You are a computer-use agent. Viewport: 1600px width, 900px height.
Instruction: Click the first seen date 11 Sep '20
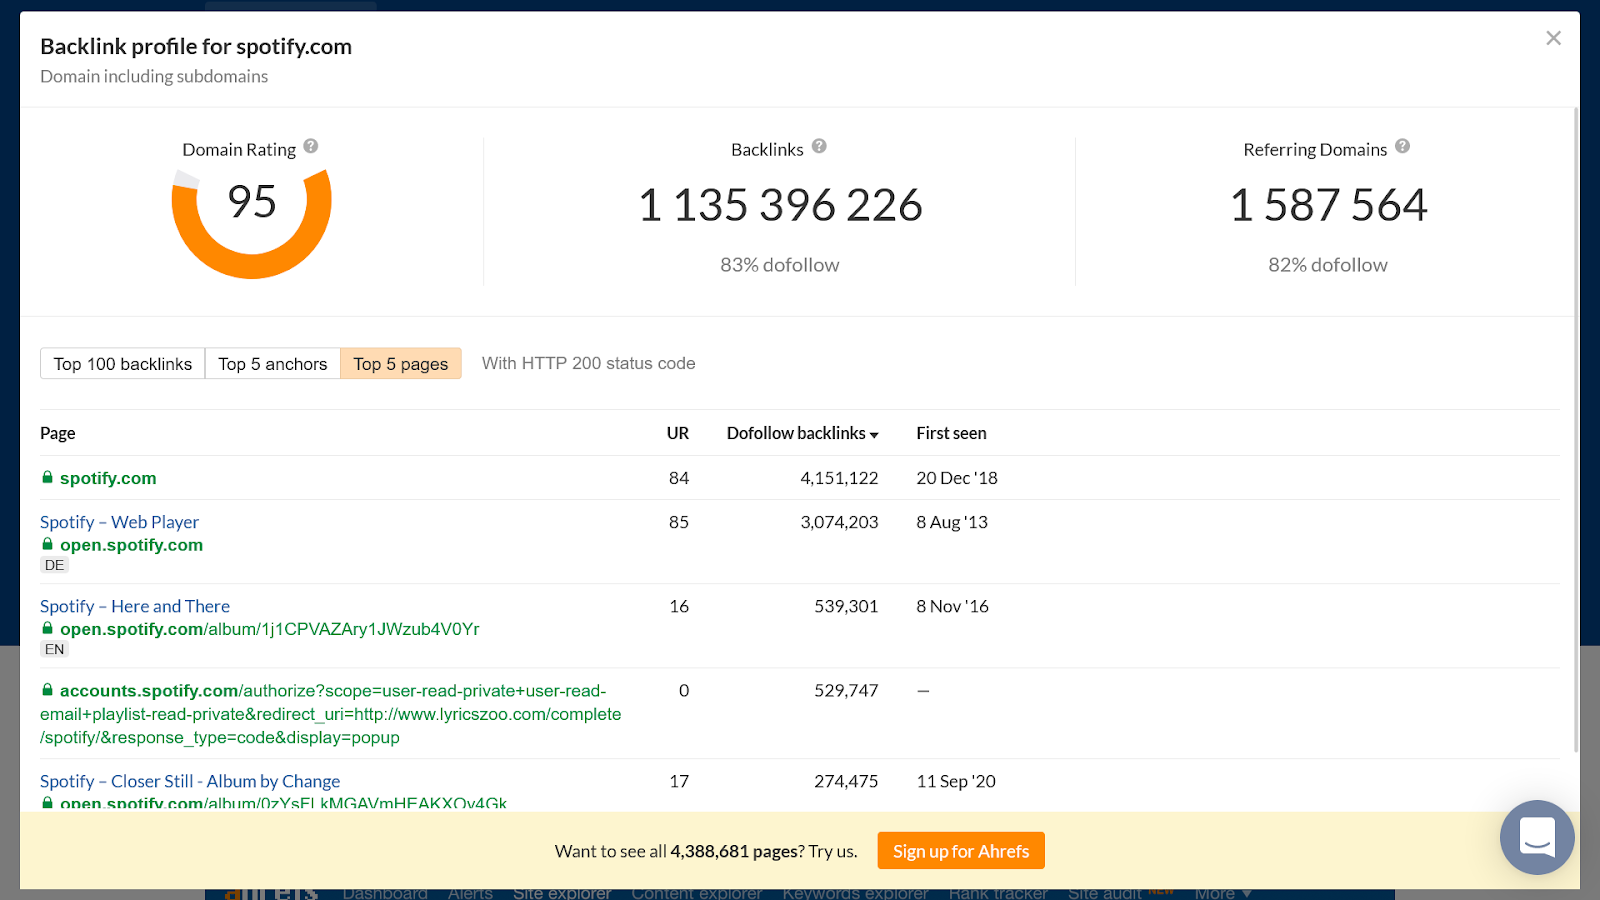(x=956, y=781)
